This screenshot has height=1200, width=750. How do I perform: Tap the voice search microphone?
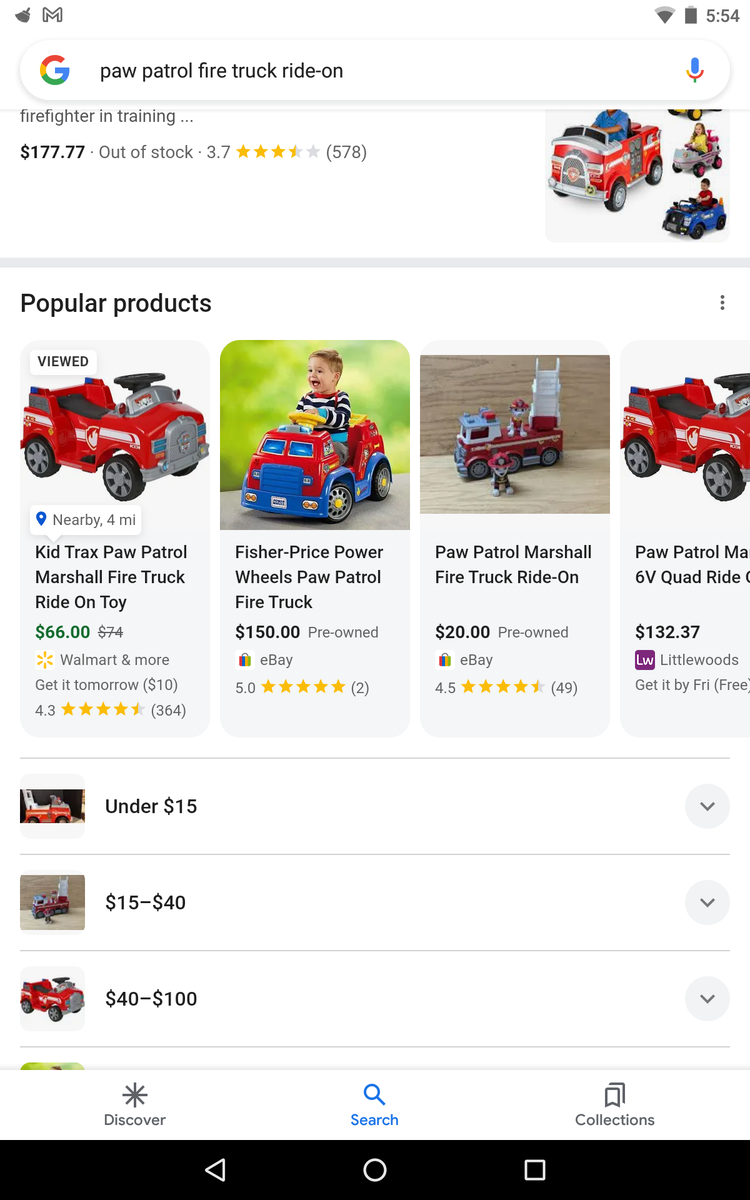[x=695, y=71]
